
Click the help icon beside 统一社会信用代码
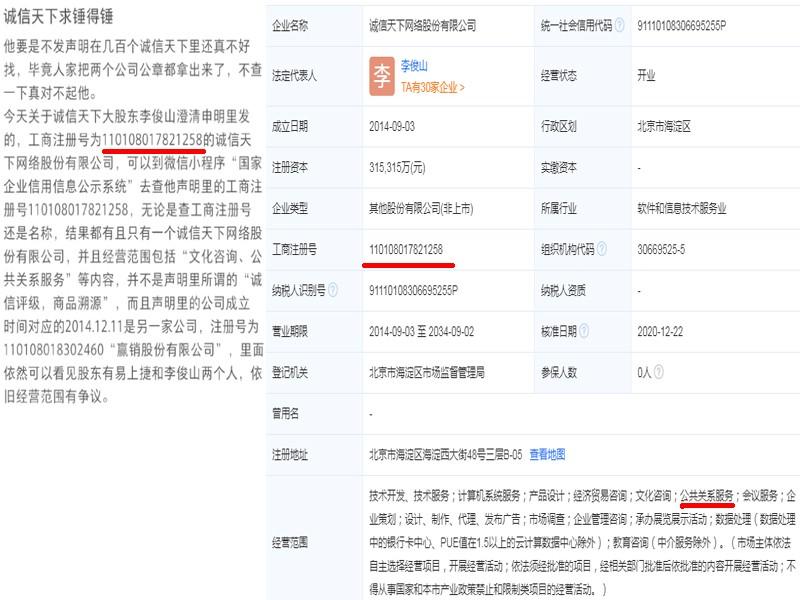tap(619, 24)
